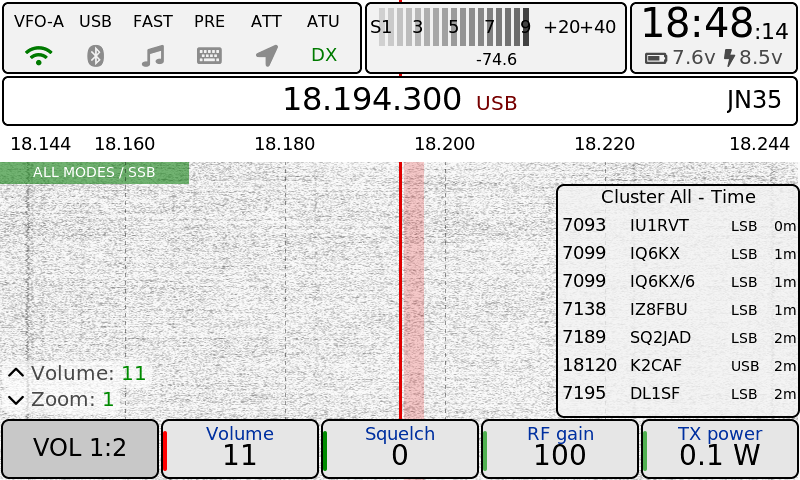Click the music note audio icon

click(153, 56)
